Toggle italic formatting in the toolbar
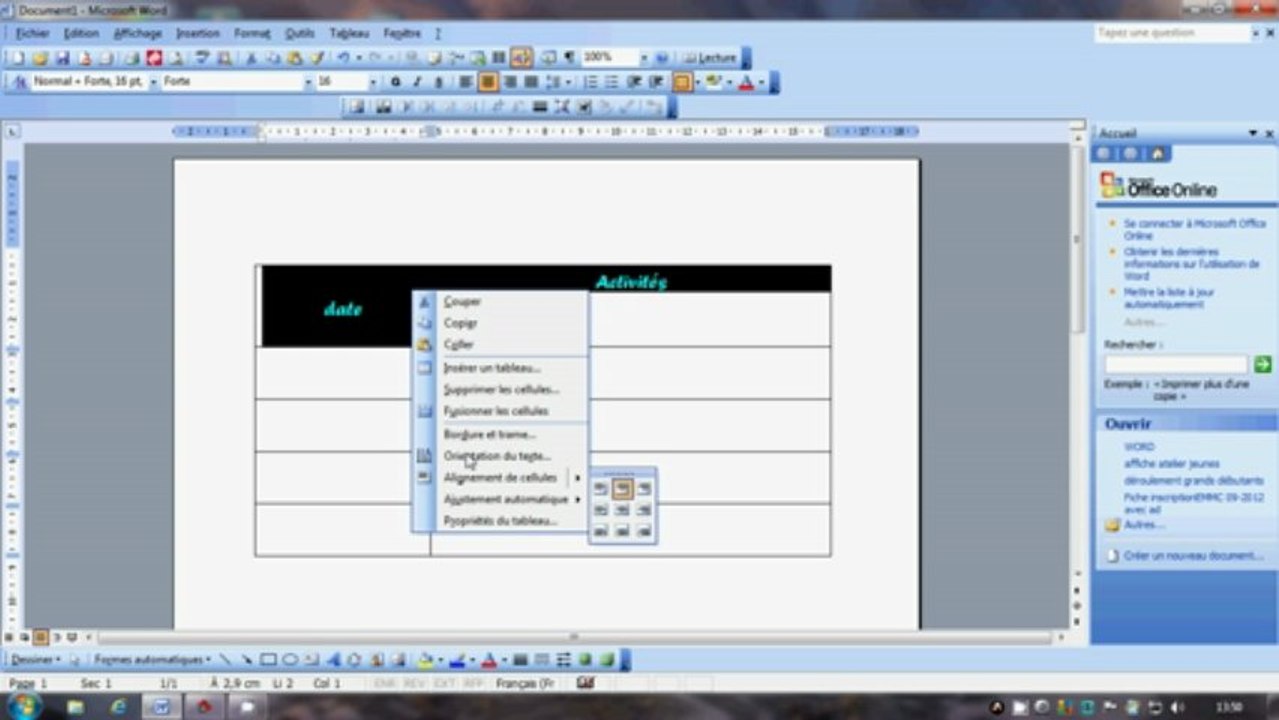 tap(417, 82)
